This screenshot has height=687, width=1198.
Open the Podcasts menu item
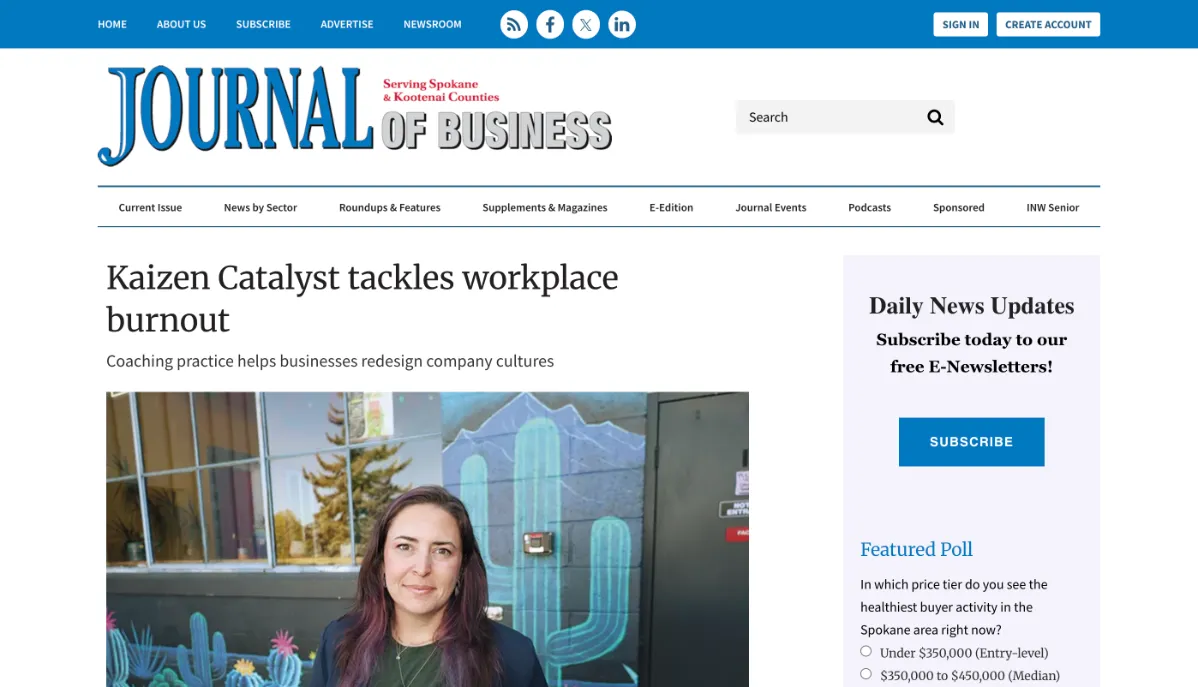point(869,207)
